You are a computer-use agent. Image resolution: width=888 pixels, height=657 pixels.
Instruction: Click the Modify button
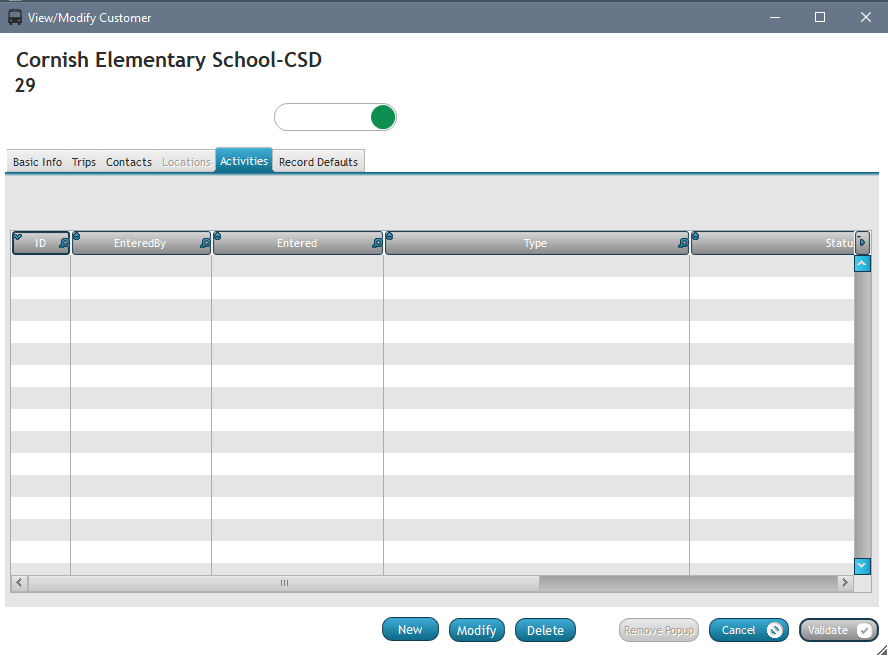476,630
